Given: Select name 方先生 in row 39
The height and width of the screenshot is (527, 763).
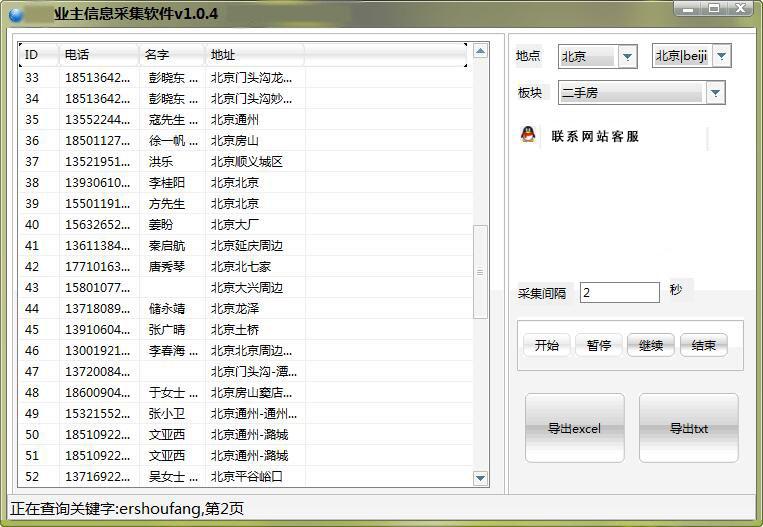Looking at the screenshot, I should point(166,203).
